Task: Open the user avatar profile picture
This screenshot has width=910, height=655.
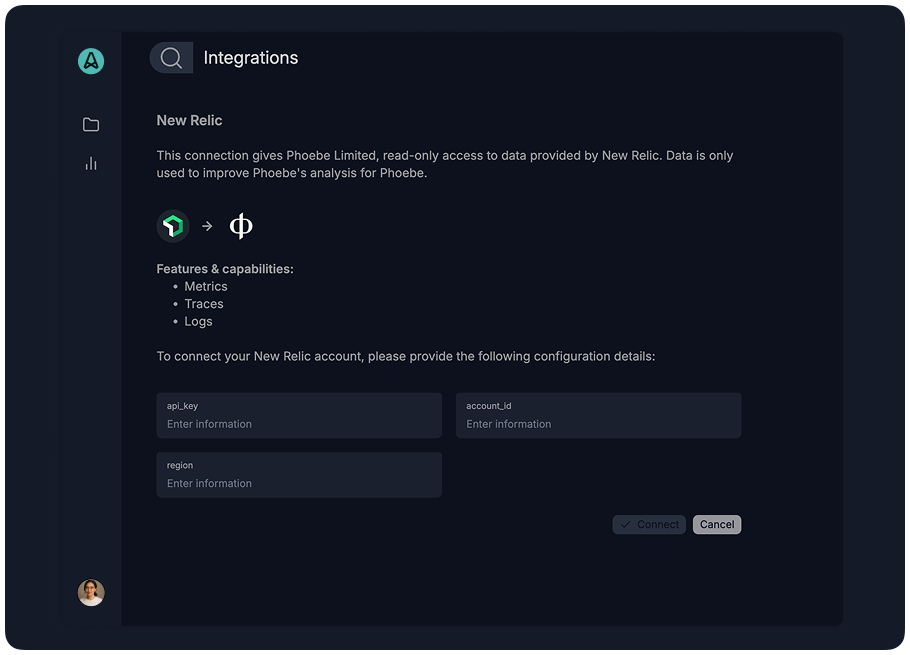Action: coord(91,592)
